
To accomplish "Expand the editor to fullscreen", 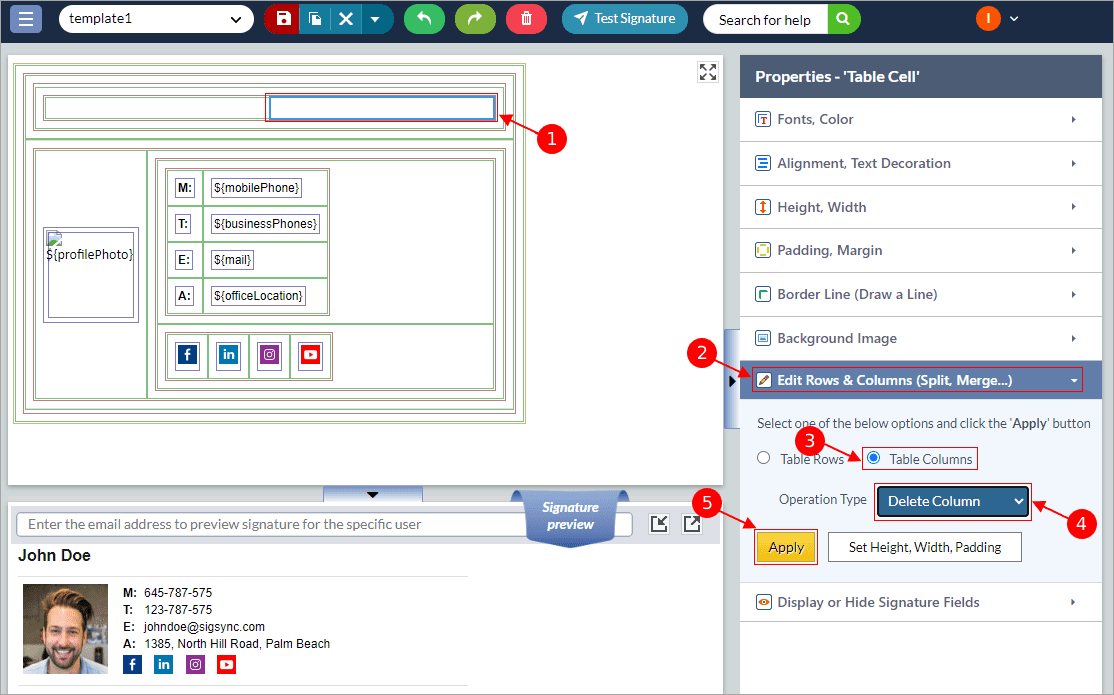I will coord(708,72).
